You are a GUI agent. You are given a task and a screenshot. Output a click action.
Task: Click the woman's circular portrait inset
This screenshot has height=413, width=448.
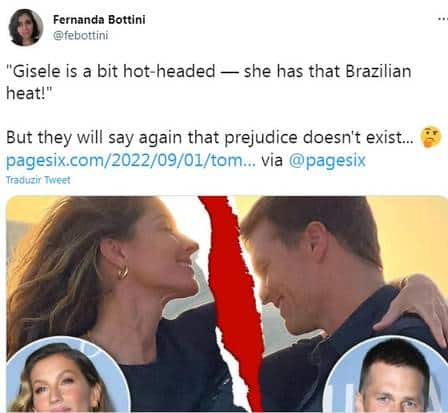(x=66, y=376)
